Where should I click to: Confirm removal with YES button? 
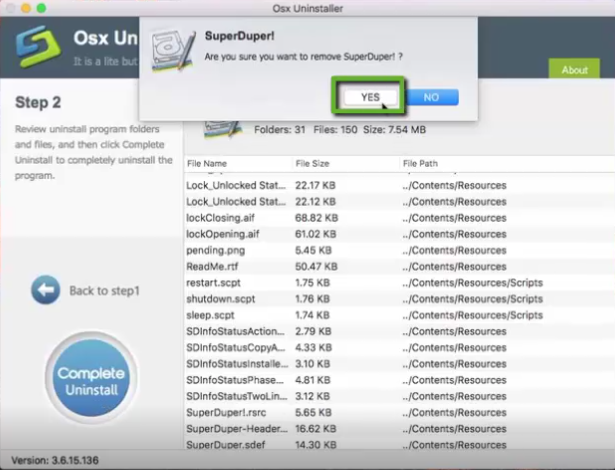click(370, 97)
